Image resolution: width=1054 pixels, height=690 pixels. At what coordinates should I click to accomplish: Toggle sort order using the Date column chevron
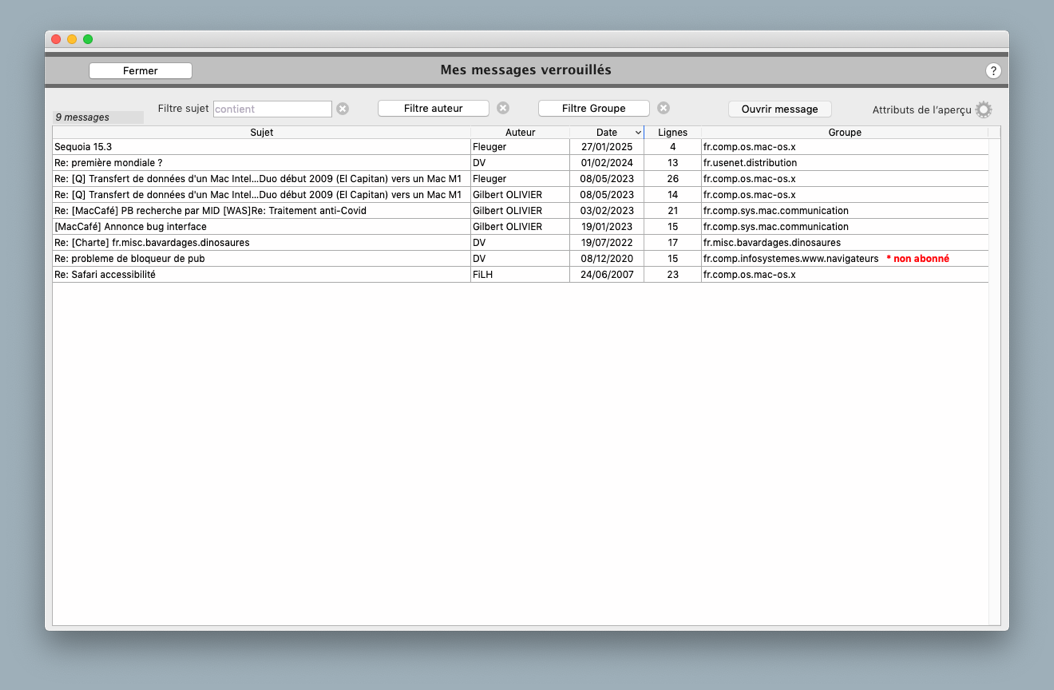coord(638,133)
